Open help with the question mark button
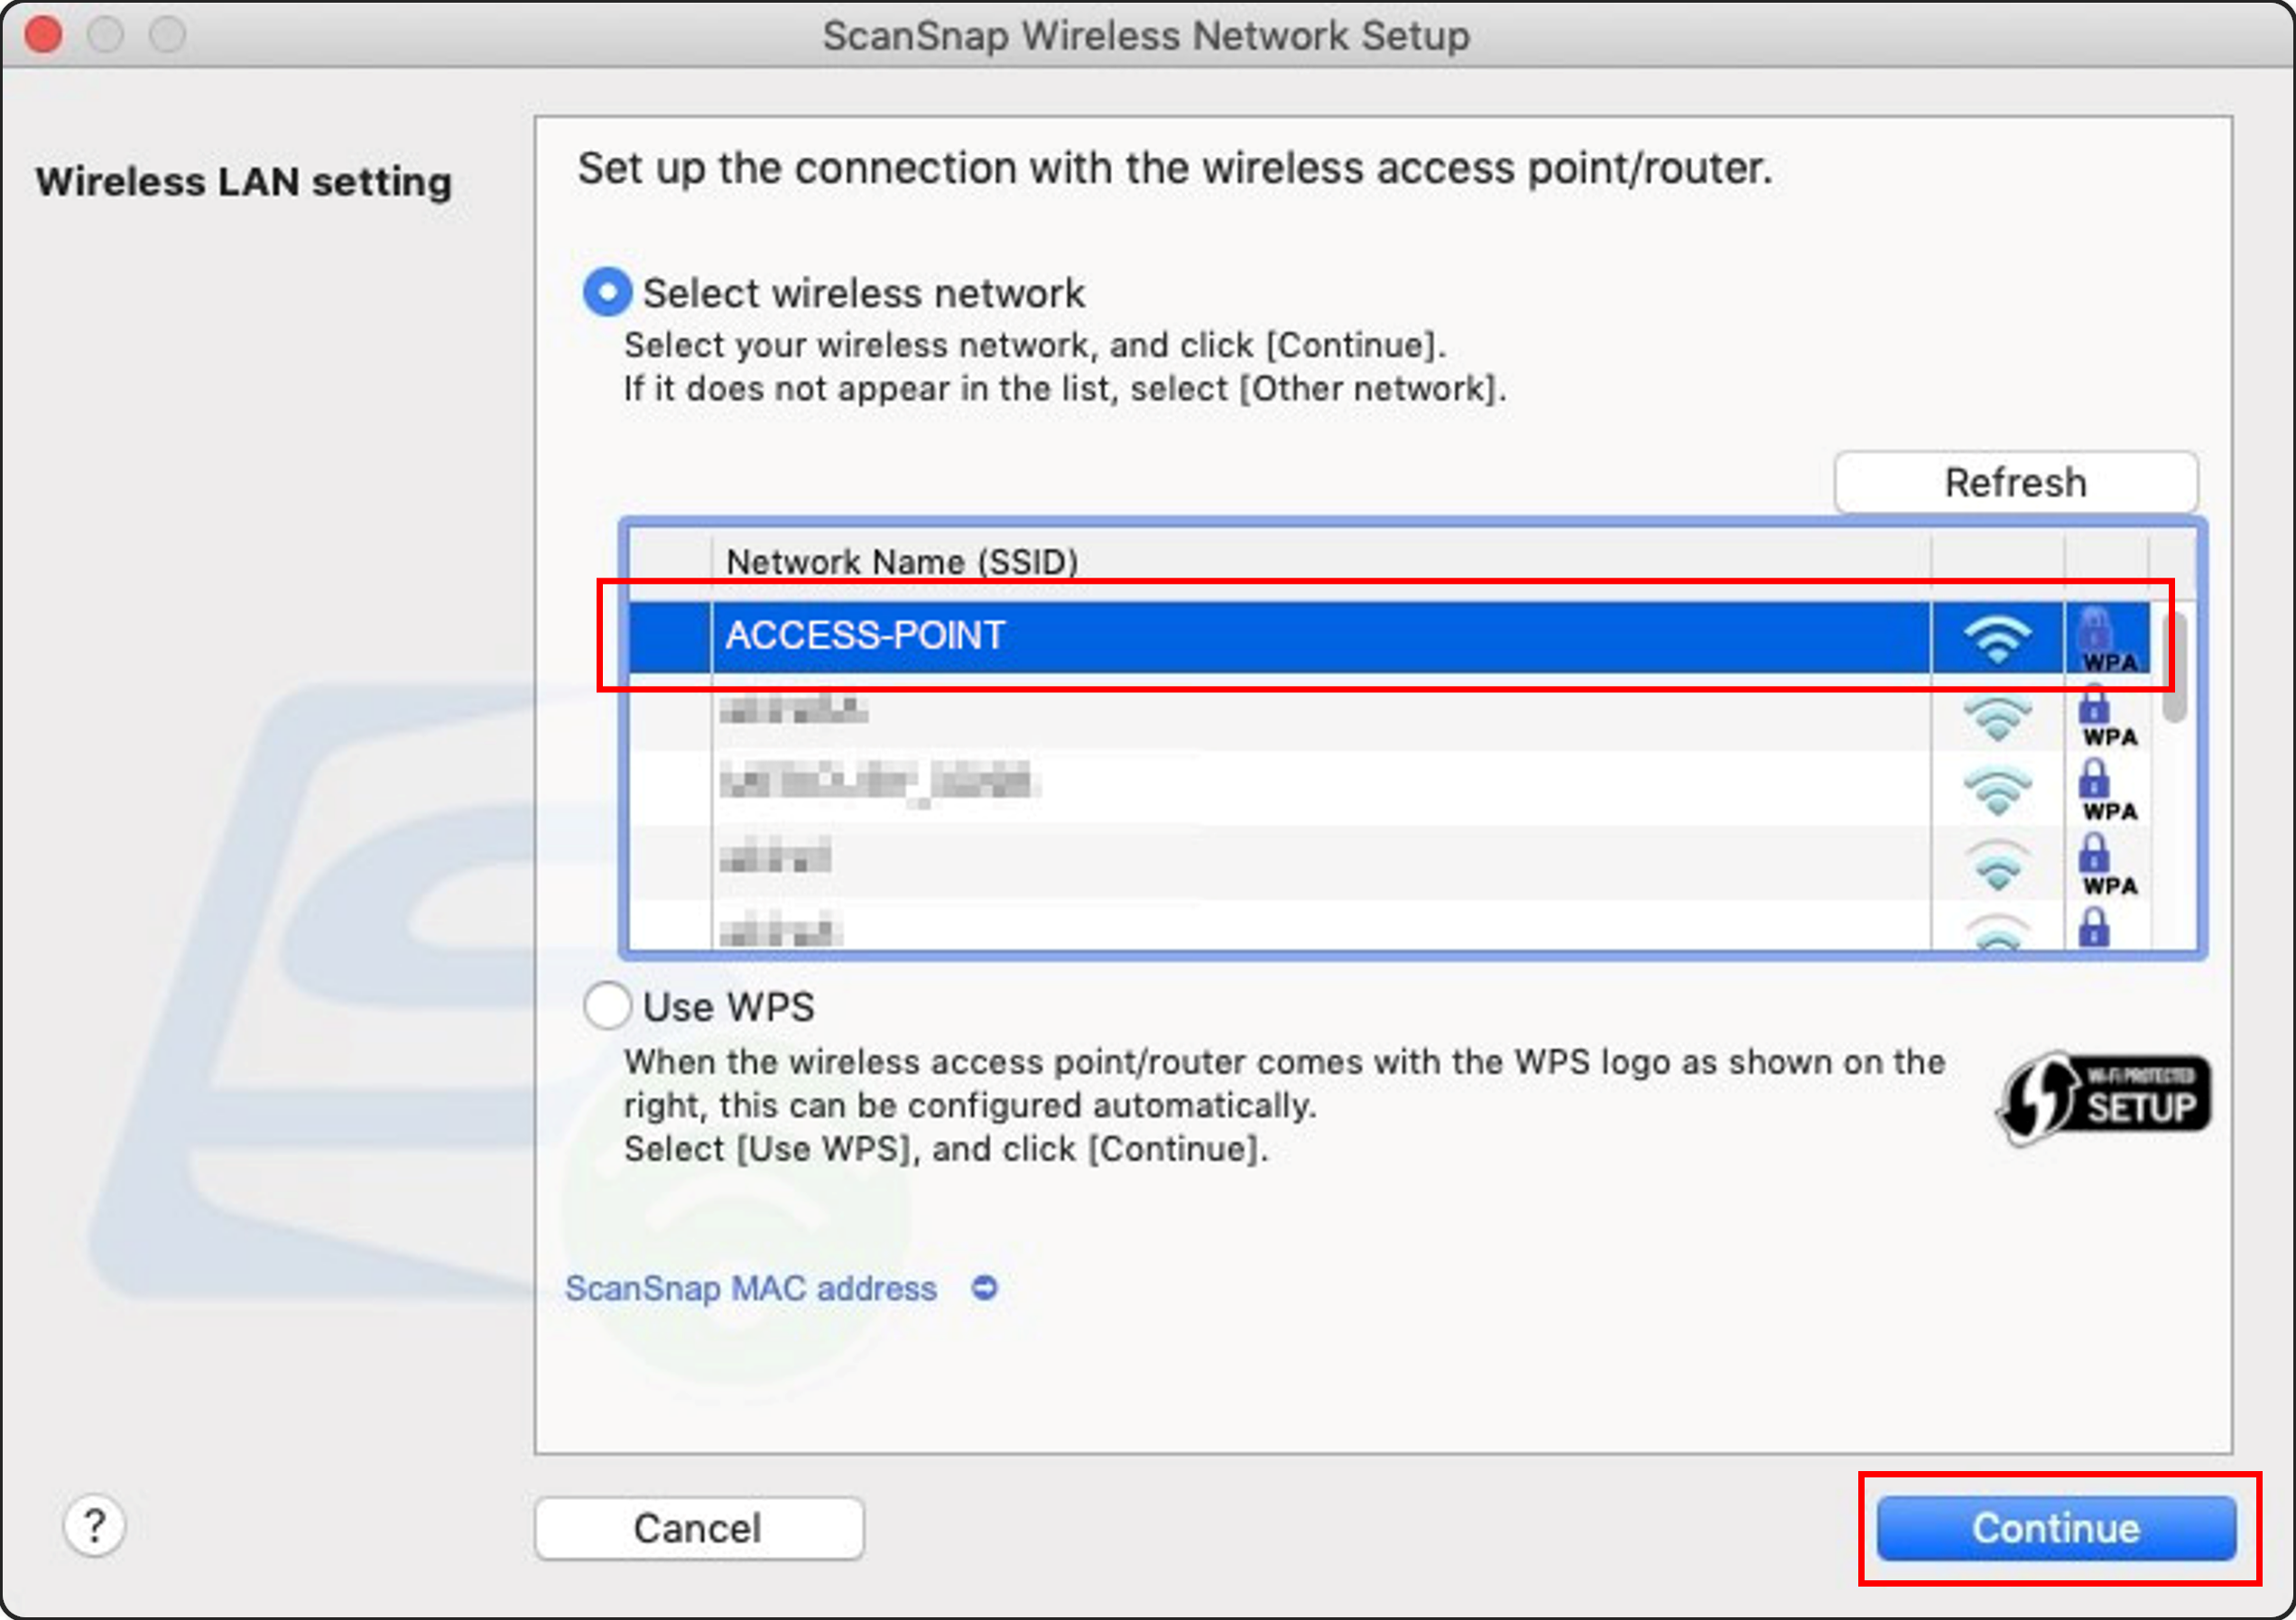The width and height of the screenshot is (2296, 1620). (94, 1525)
